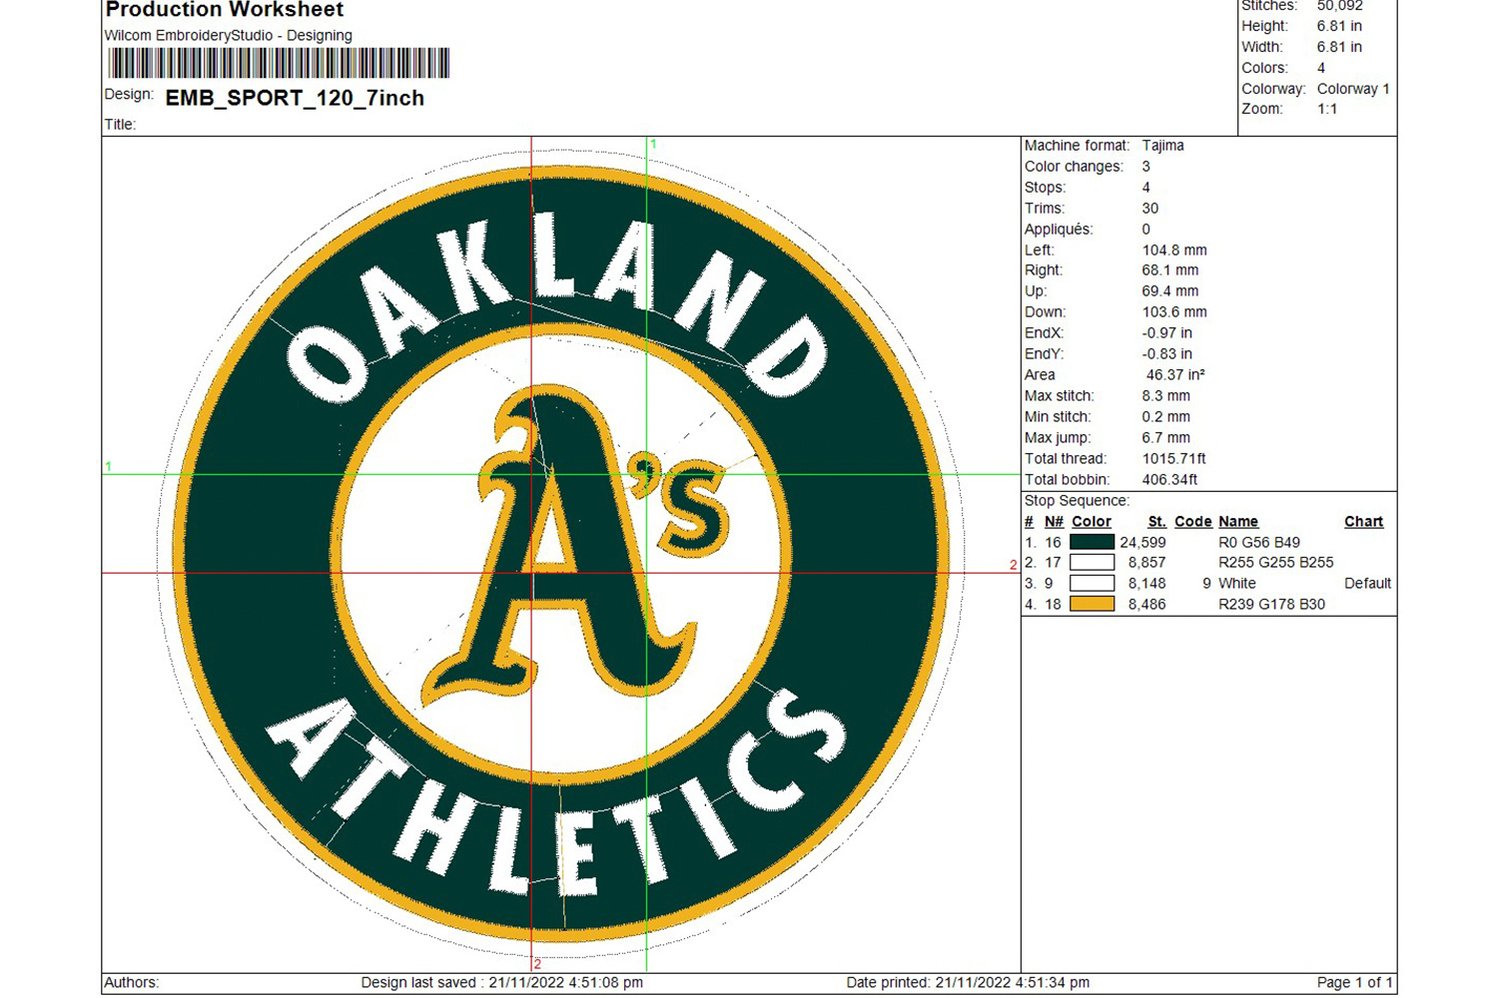Click the Down value 103.6 mm
The height and width of the screenshot is (998, 1500).
coord(1174,312)
